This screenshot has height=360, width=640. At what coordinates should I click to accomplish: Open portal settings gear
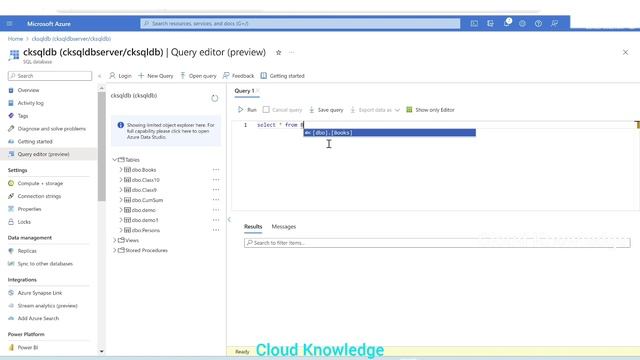point(522,24)
